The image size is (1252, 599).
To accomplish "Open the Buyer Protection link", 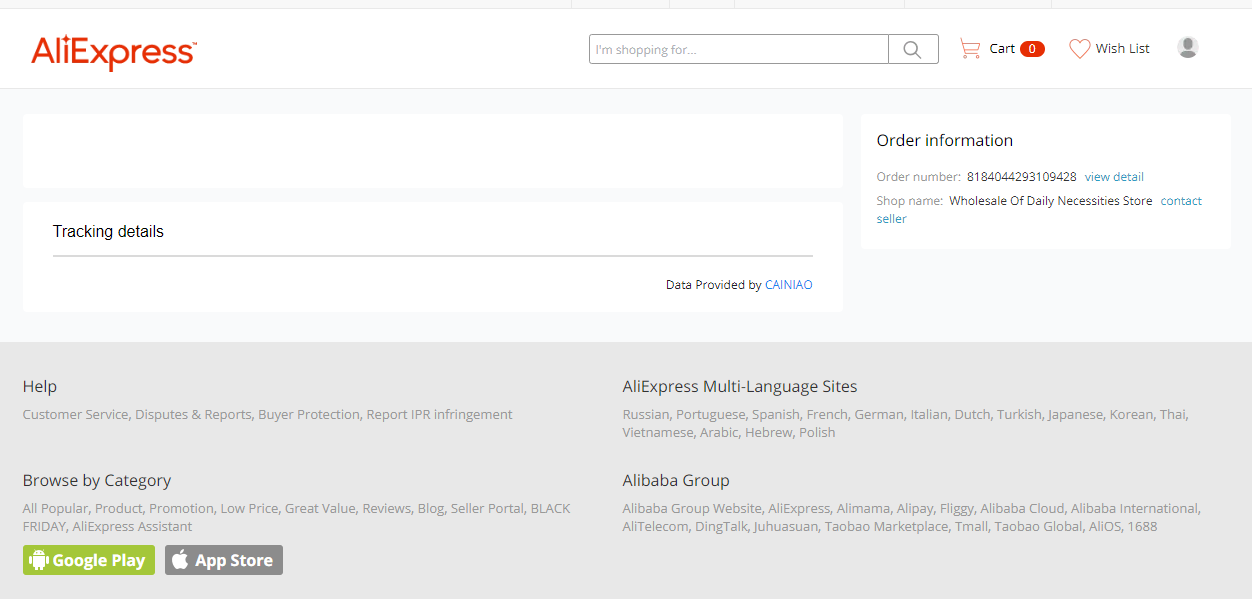I will pos(308,414).
